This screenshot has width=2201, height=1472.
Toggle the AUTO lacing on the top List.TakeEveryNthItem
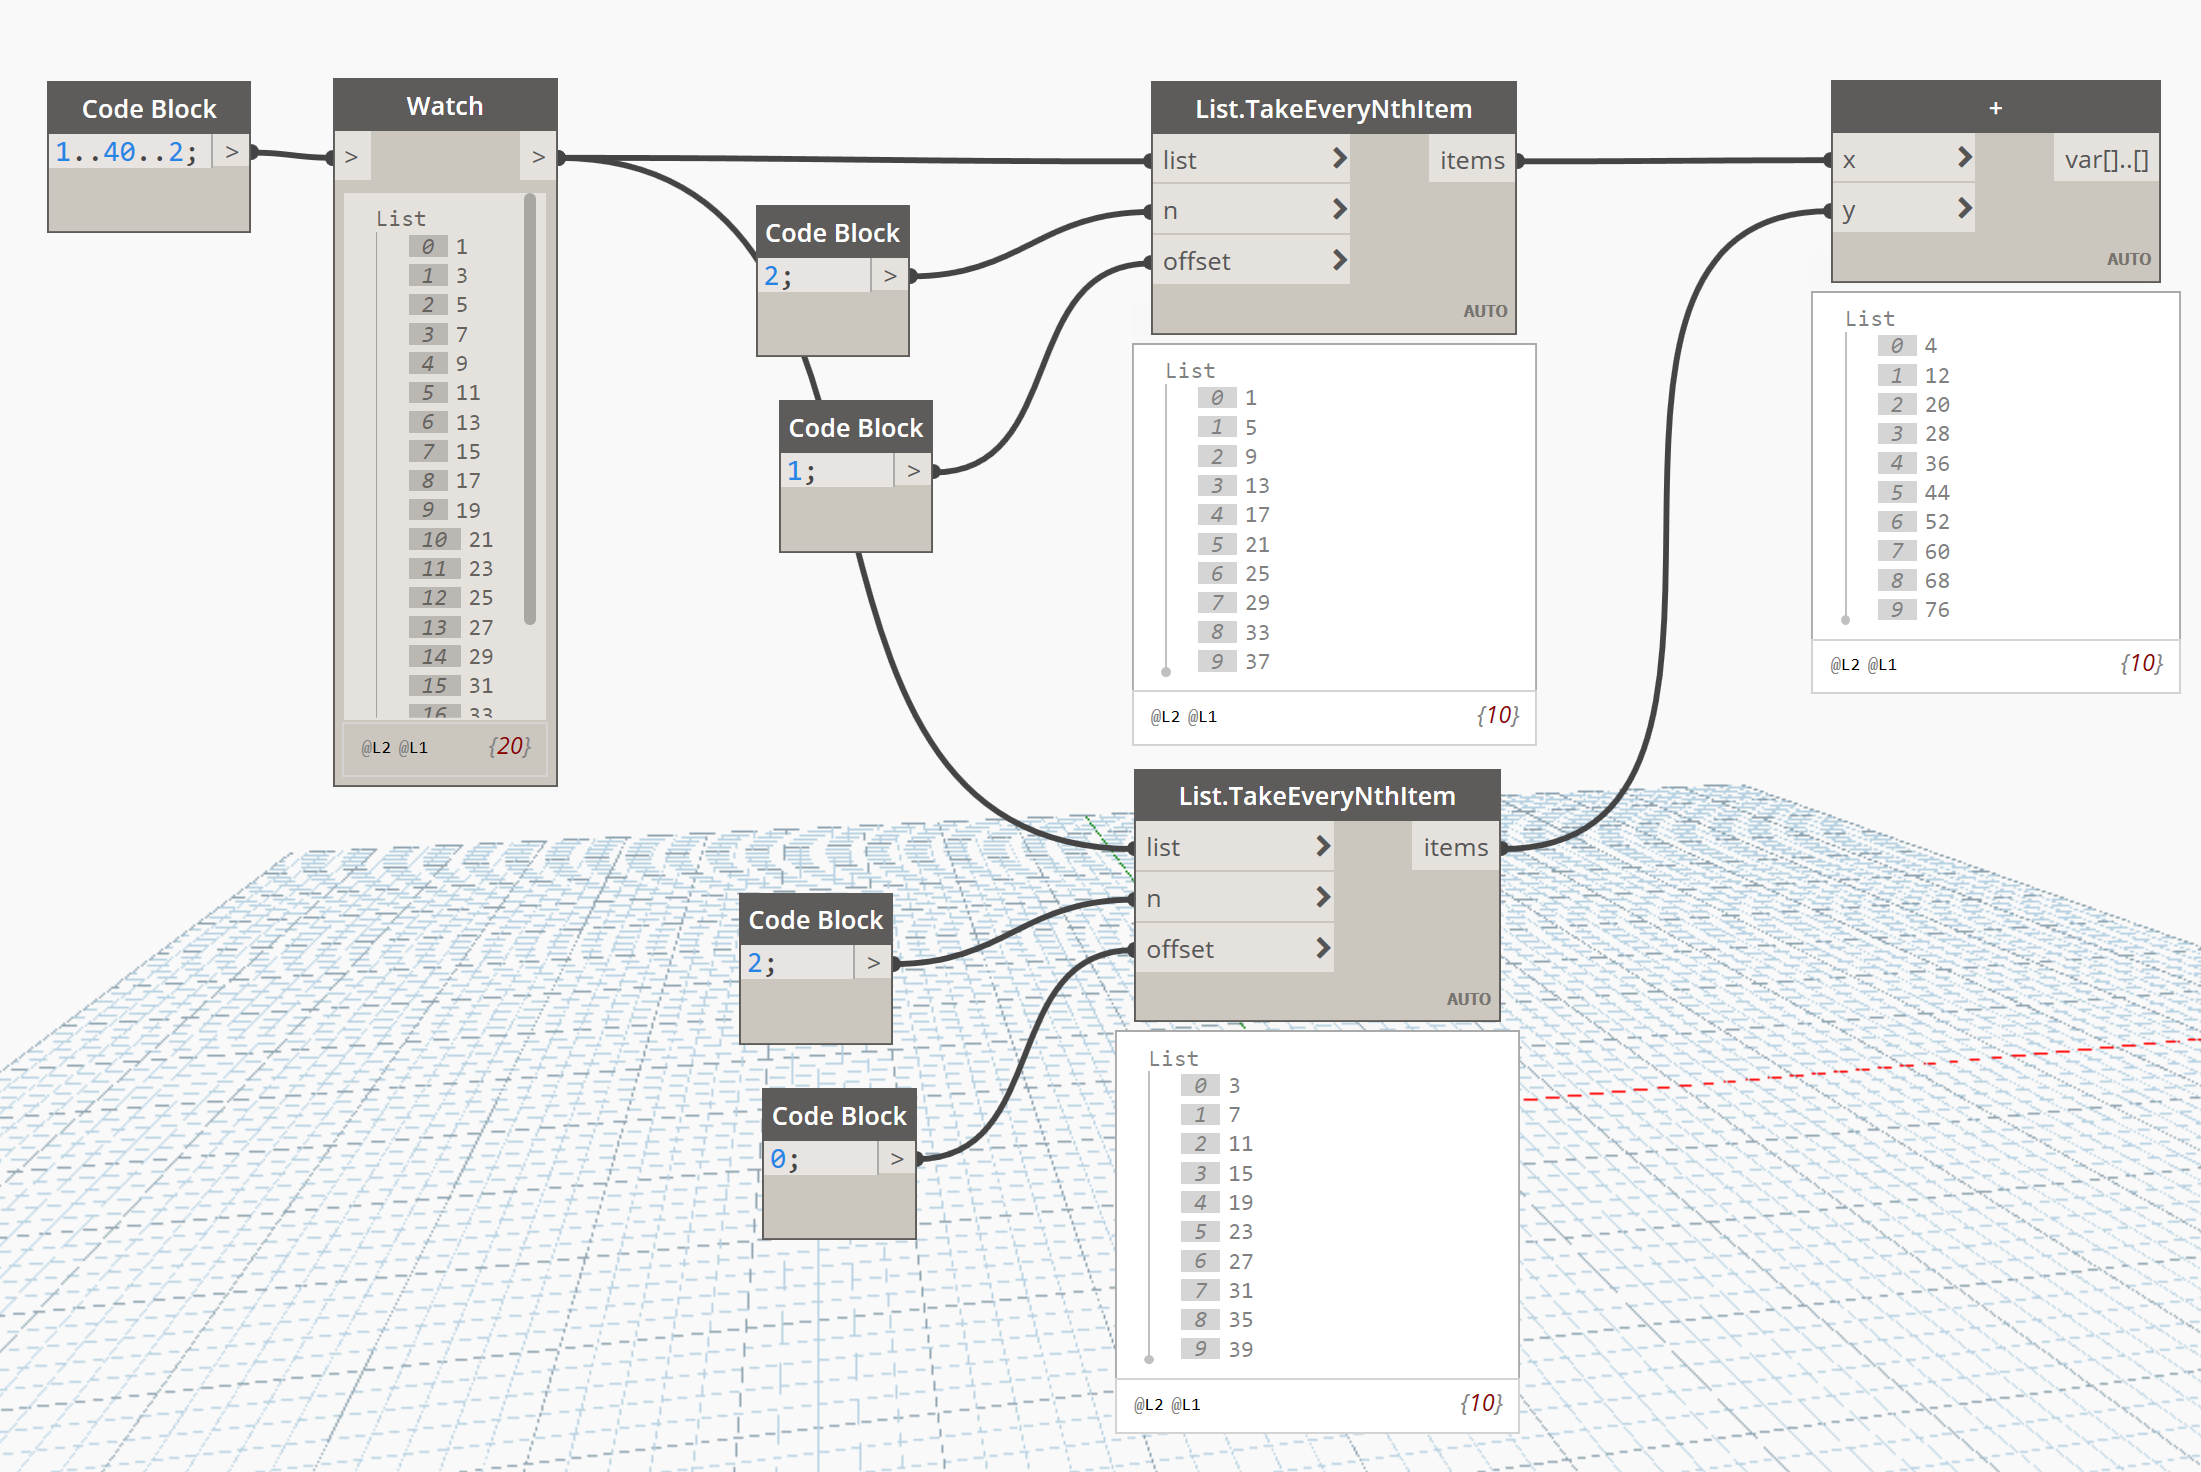(1485, 311)
